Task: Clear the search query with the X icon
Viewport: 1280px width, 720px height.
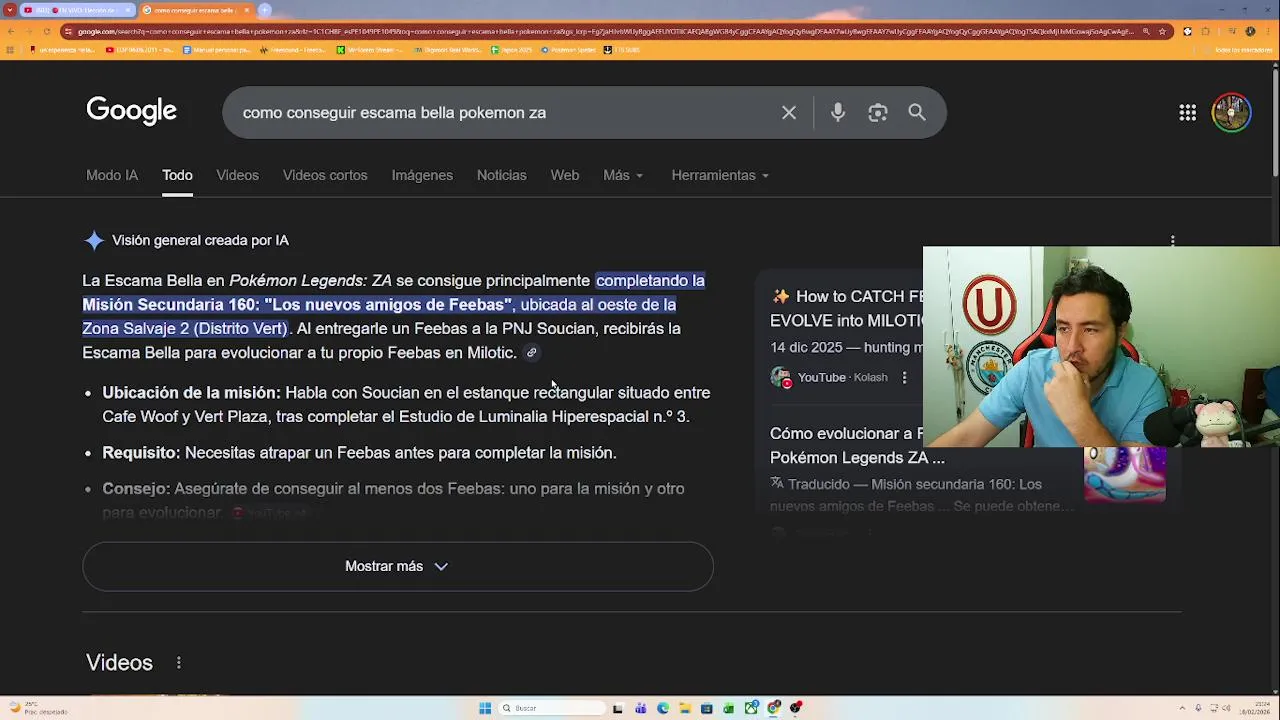Action: click(x=789, y=113)
